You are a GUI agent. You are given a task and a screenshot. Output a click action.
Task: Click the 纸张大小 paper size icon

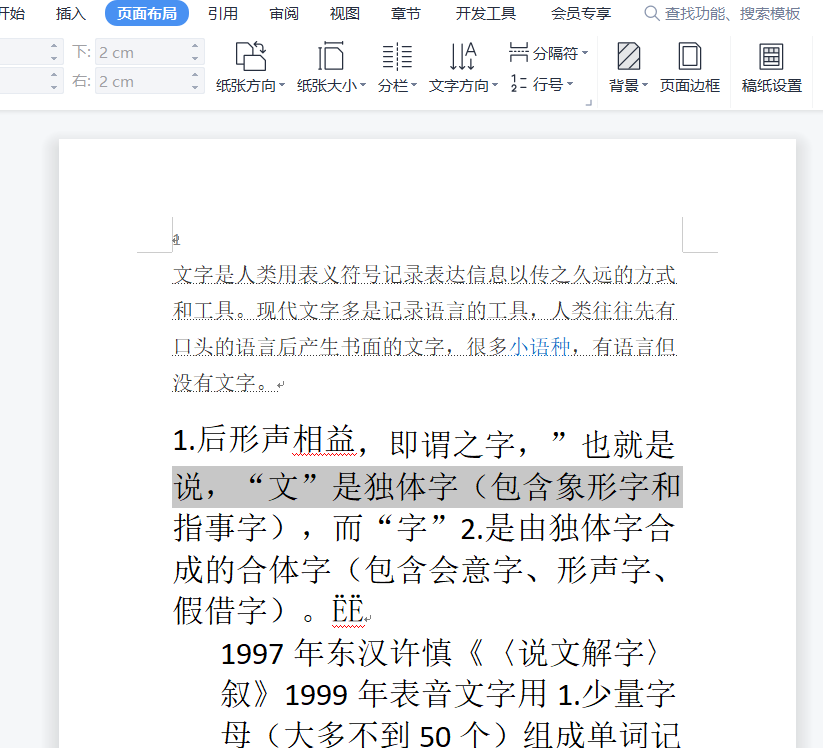331,56
